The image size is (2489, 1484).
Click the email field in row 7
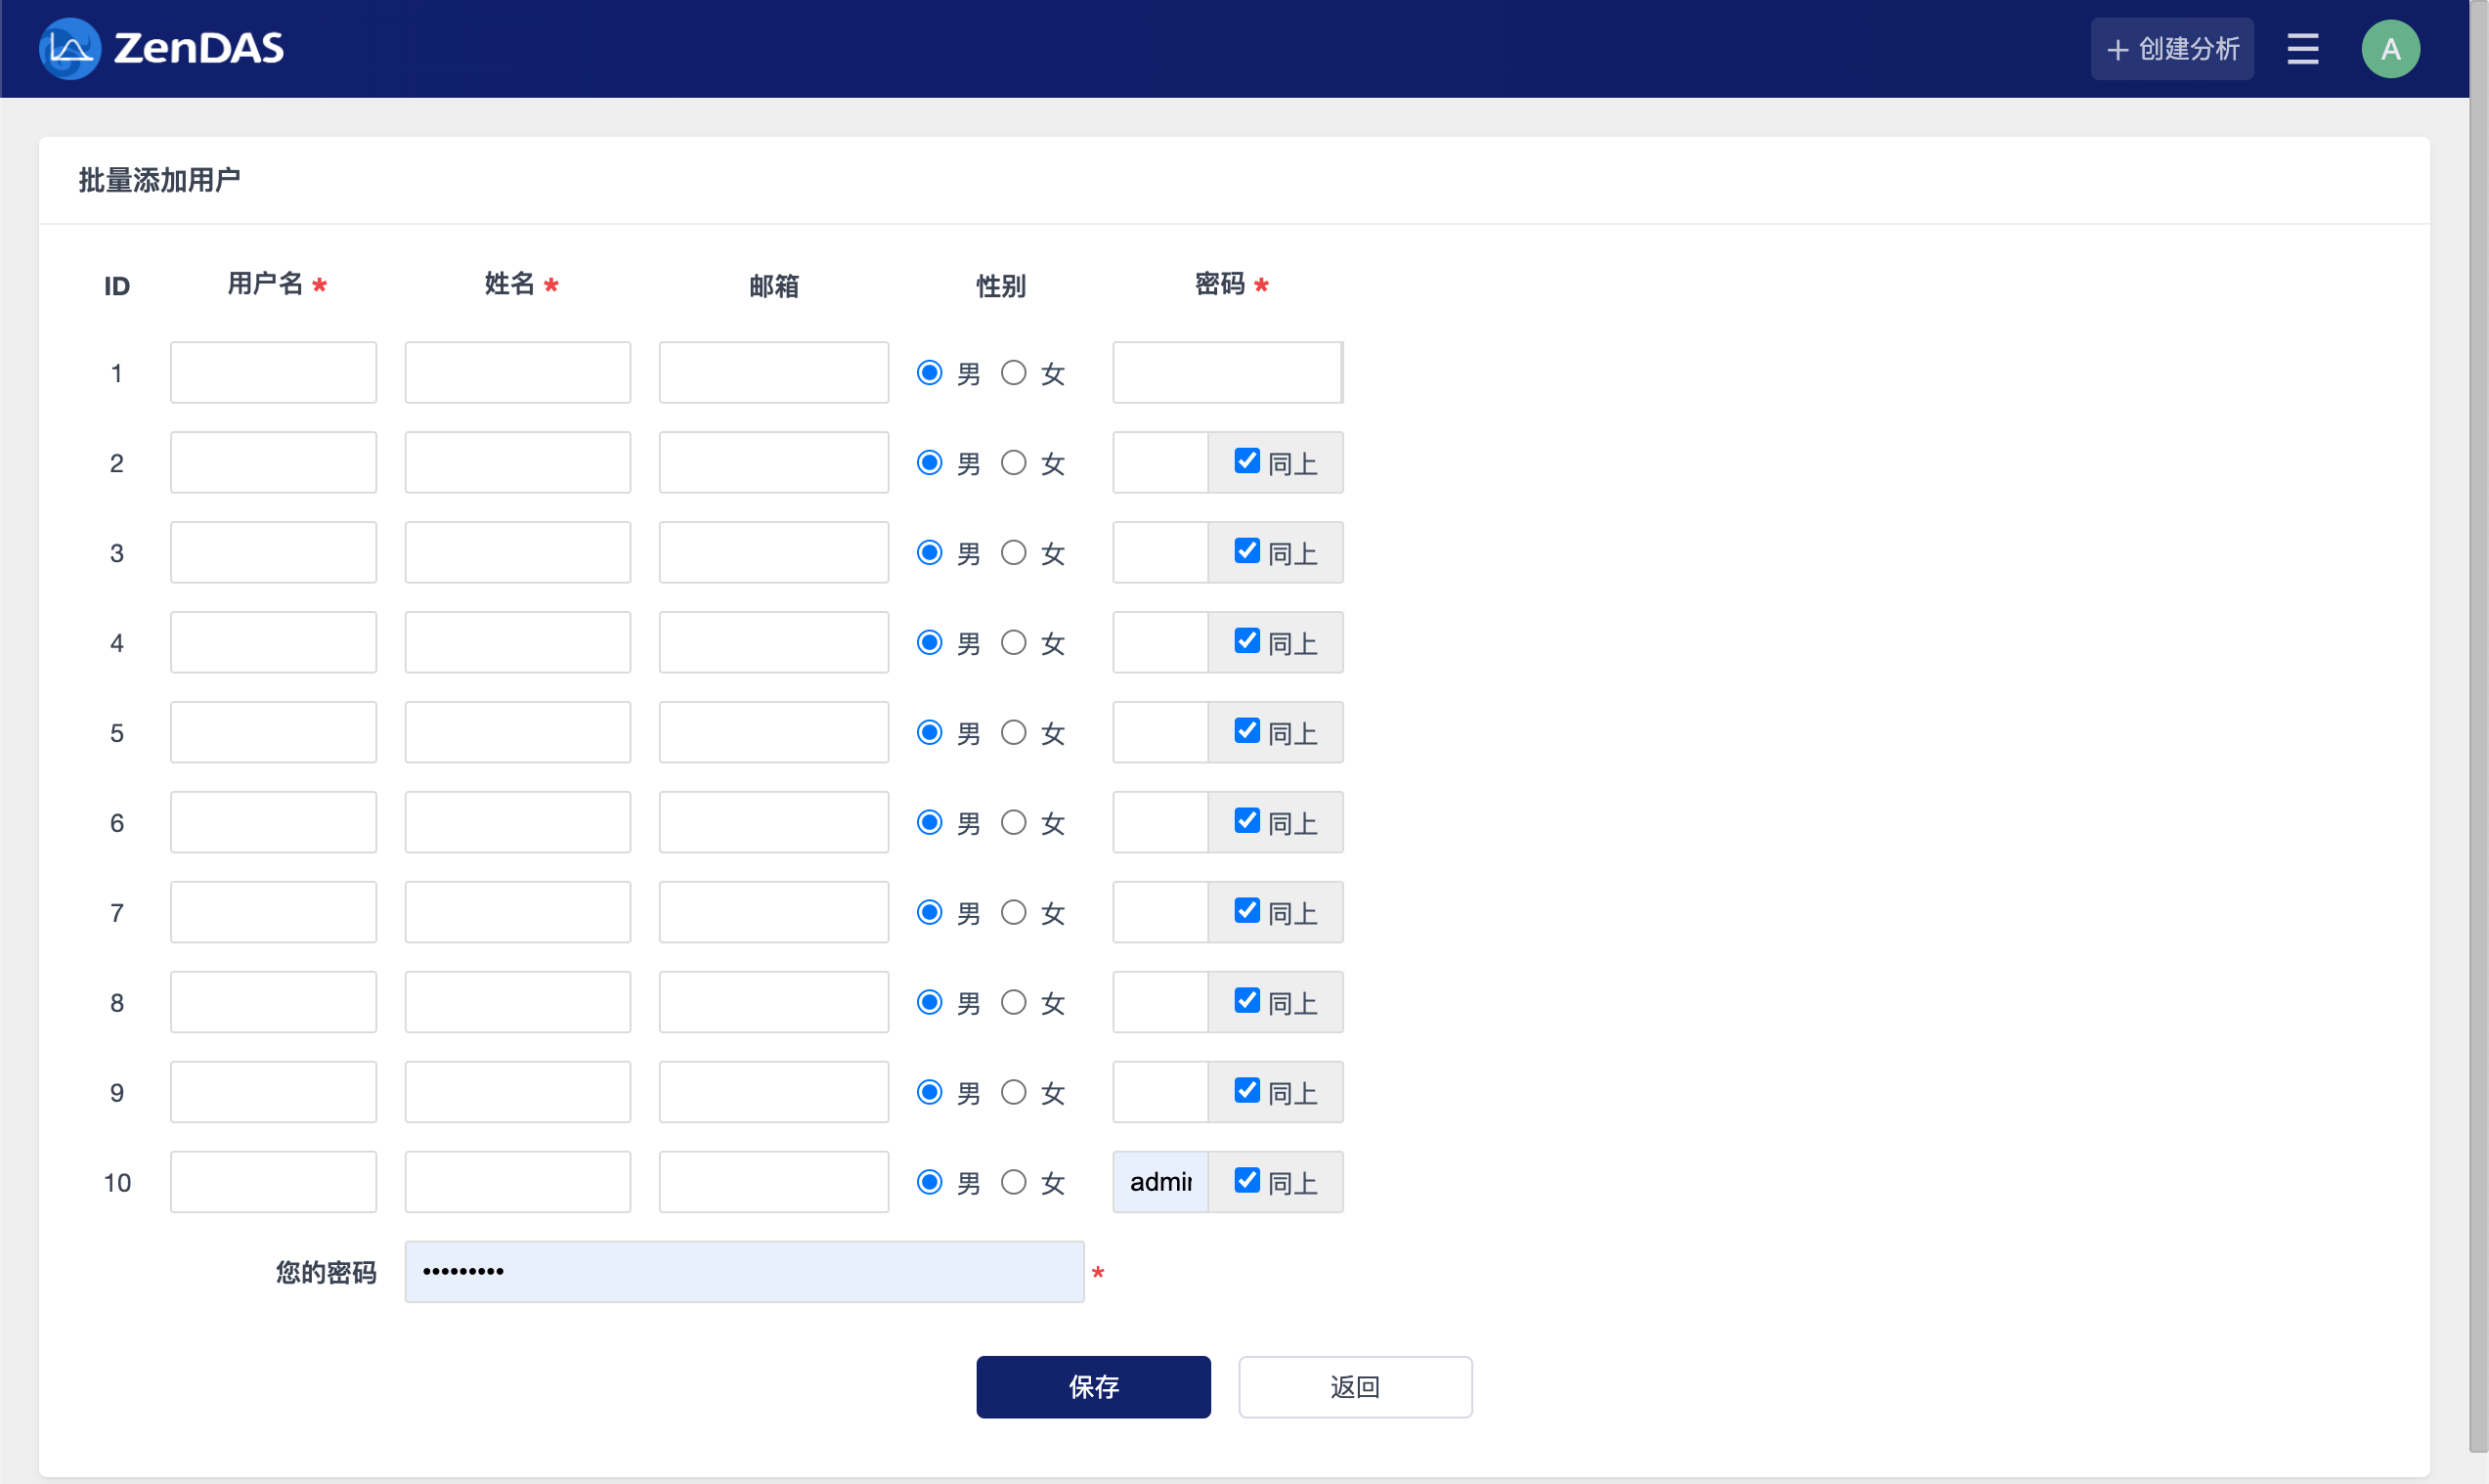(773, 912)
